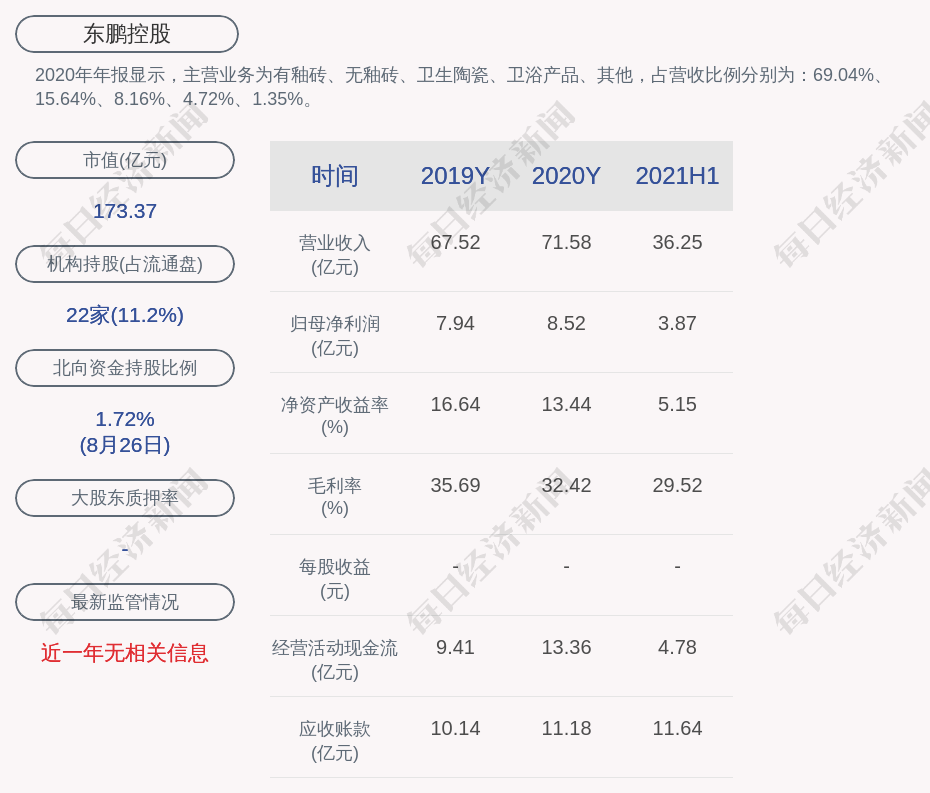Click the 营业收入(亿元) row label
Viewport: 930px width, 793px height.
335,255
